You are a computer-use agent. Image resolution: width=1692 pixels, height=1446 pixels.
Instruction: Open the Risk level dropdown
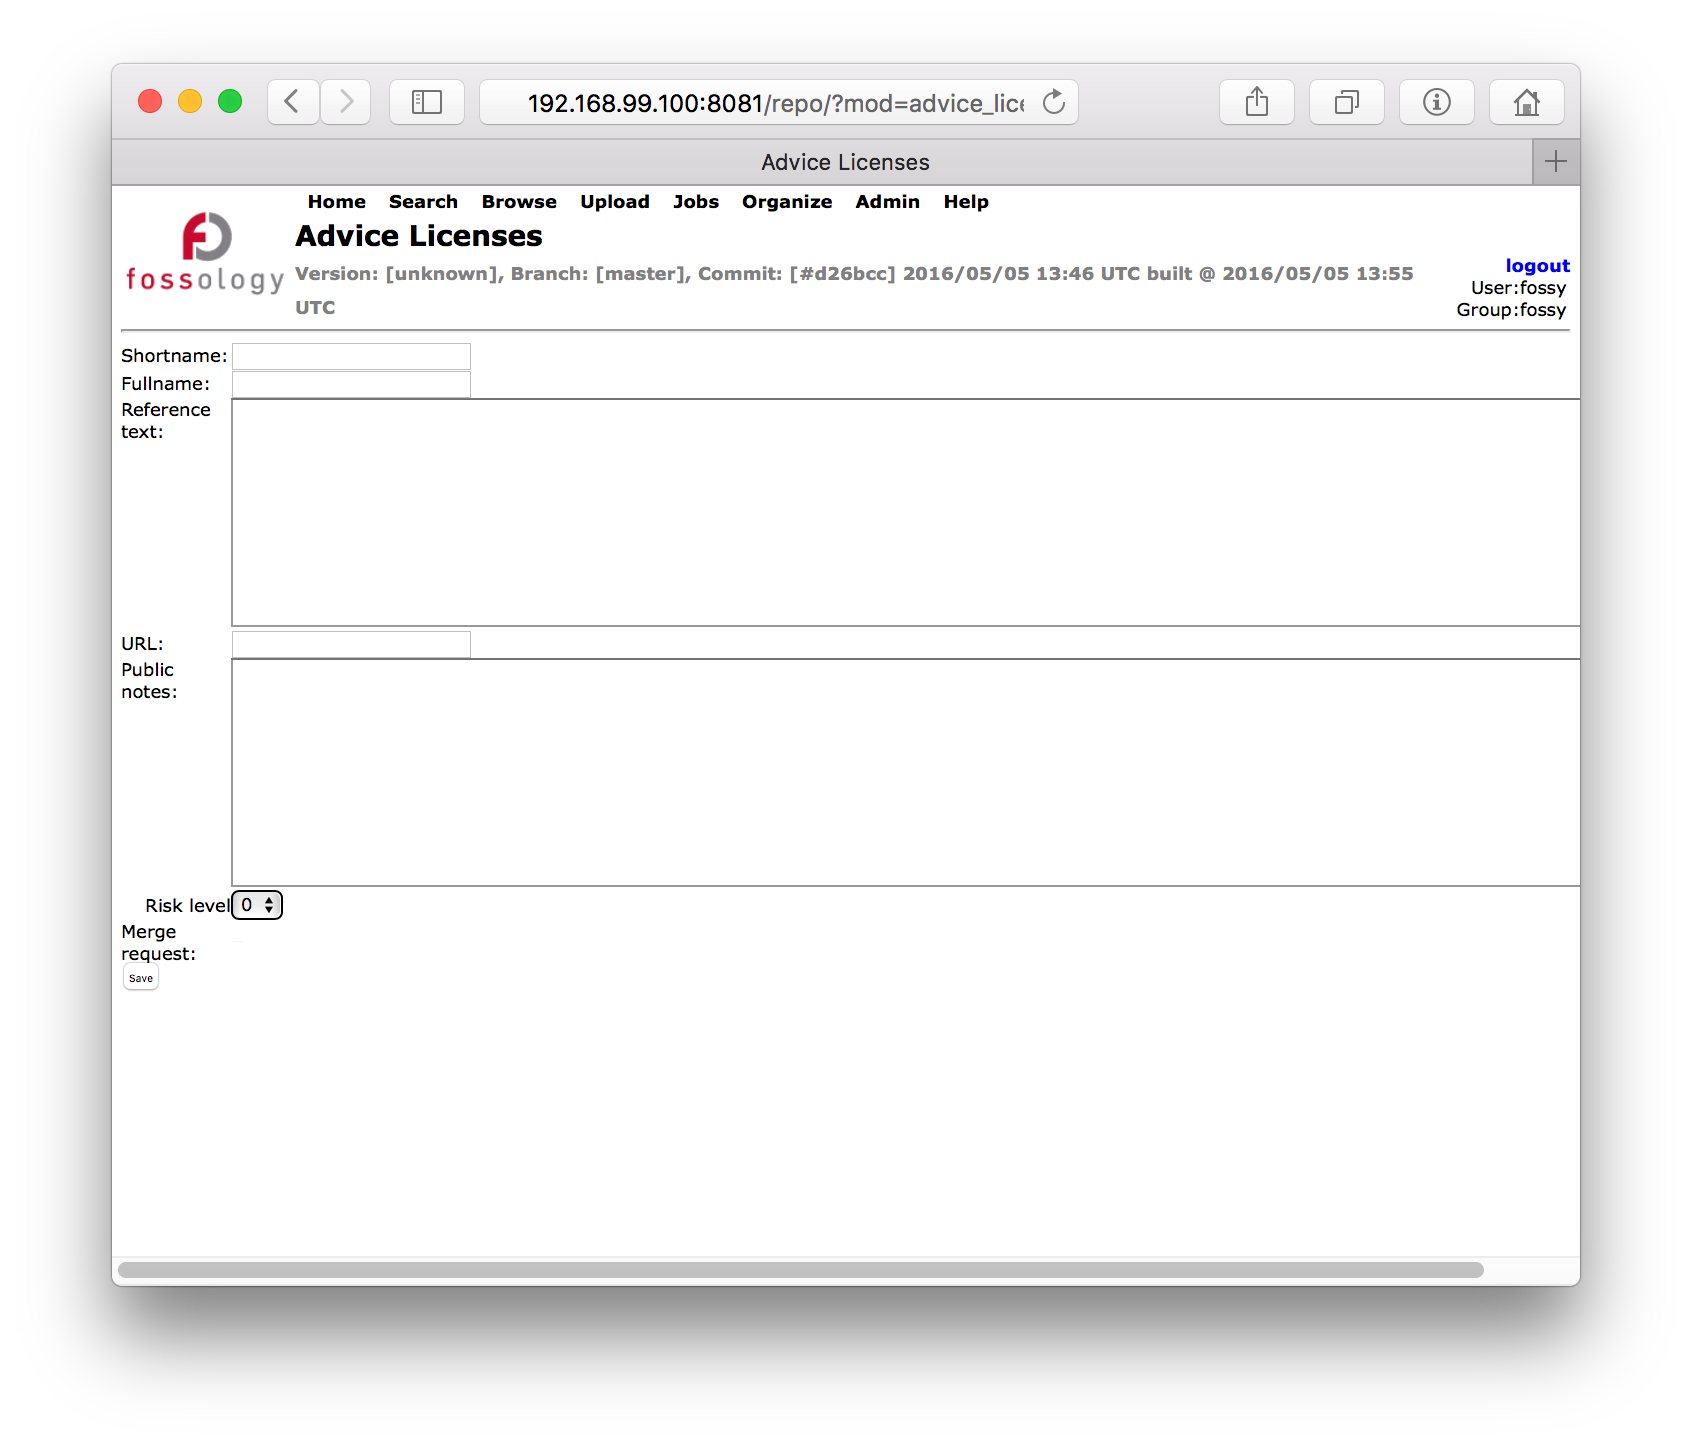(x=258, y=905)
